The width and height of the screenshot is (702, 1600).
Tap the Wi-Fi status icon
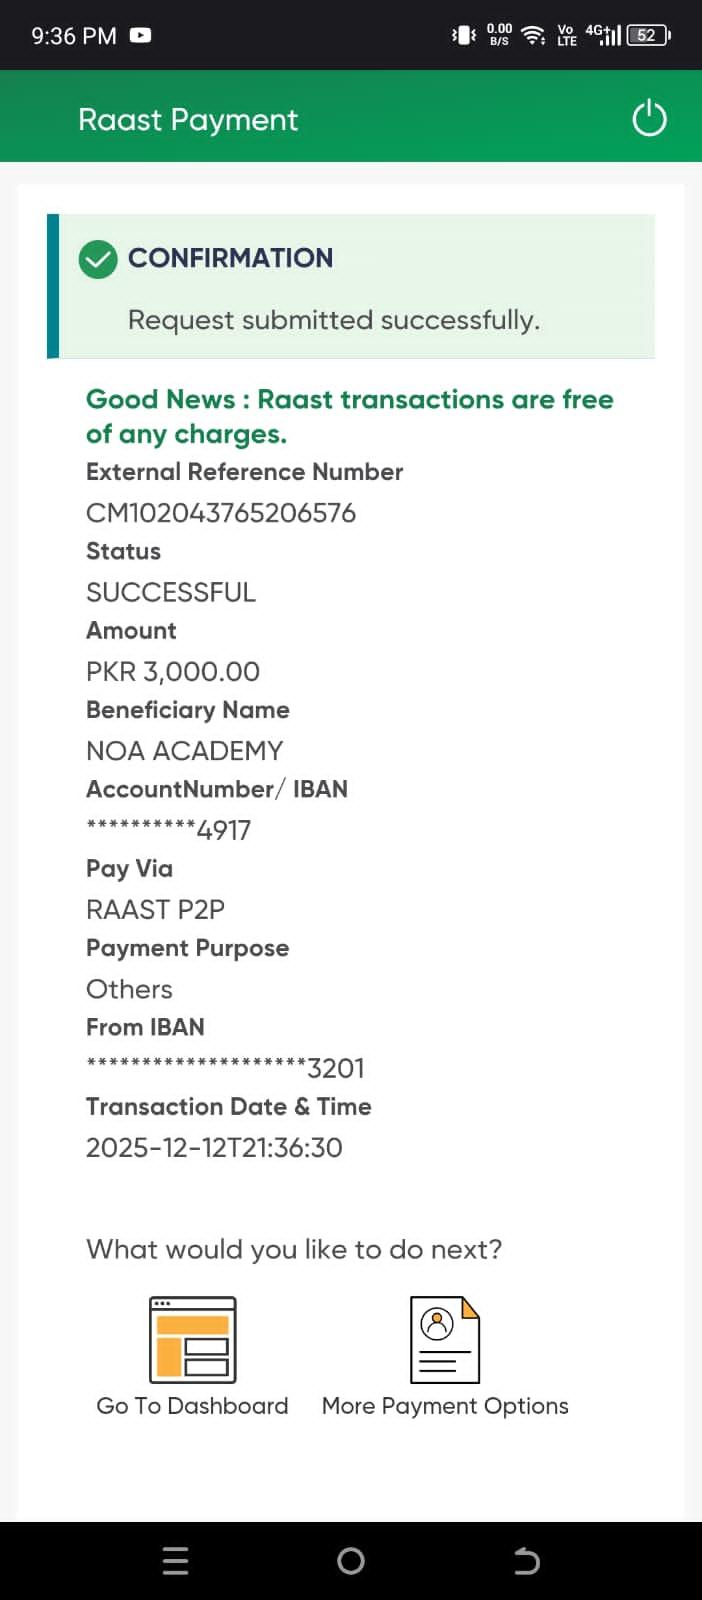[534, 35]
